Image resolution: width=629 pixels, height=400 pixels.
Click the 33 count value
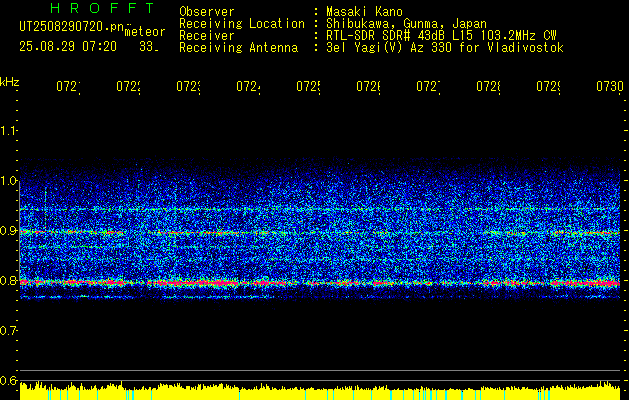(148, 47)
